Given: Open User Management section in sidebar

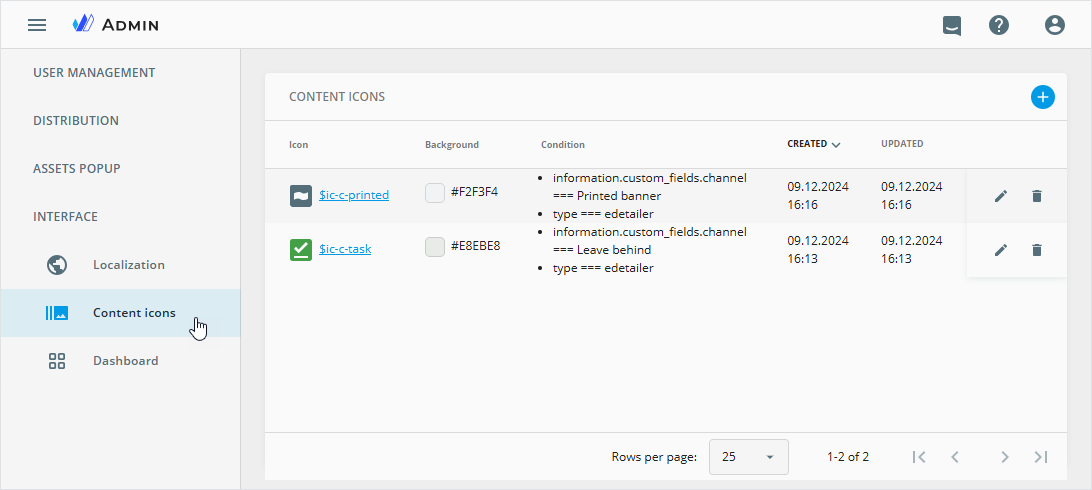Looking at the screenshot, I should pyautogui.click(x=94, y=73).
